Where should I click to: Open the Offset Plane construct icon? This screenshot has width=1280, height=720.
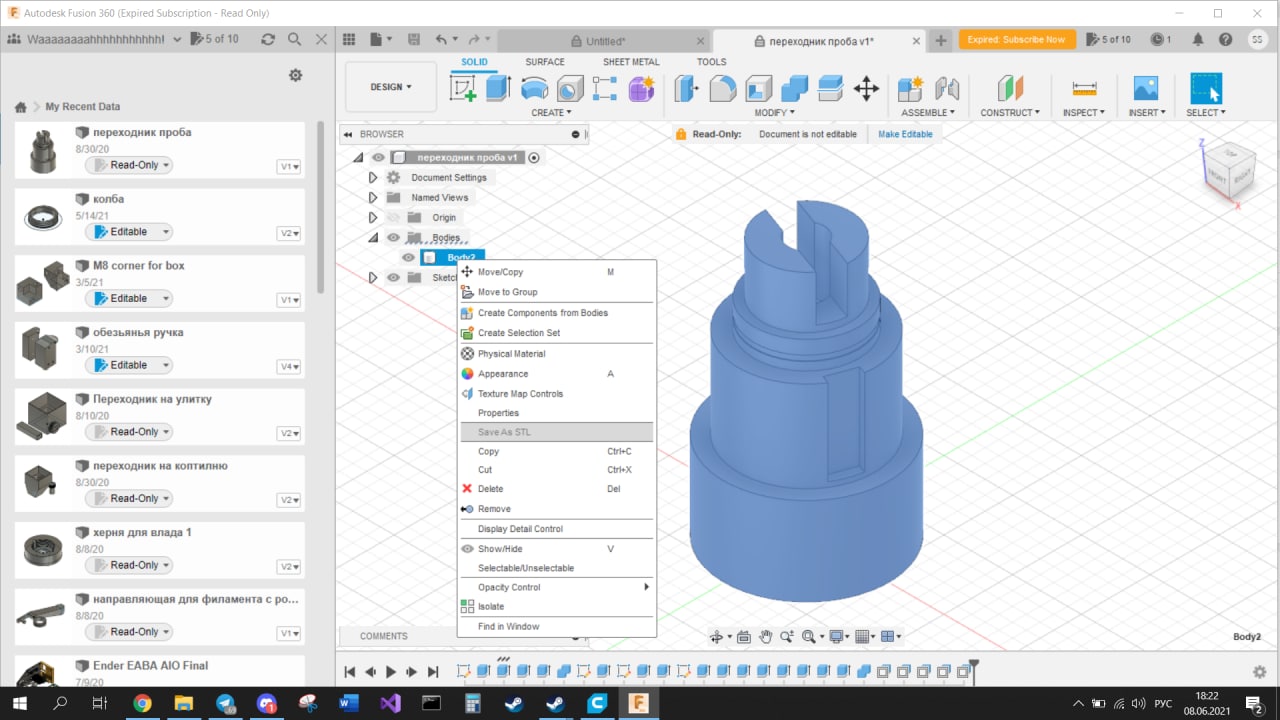tap(1010, 89)
